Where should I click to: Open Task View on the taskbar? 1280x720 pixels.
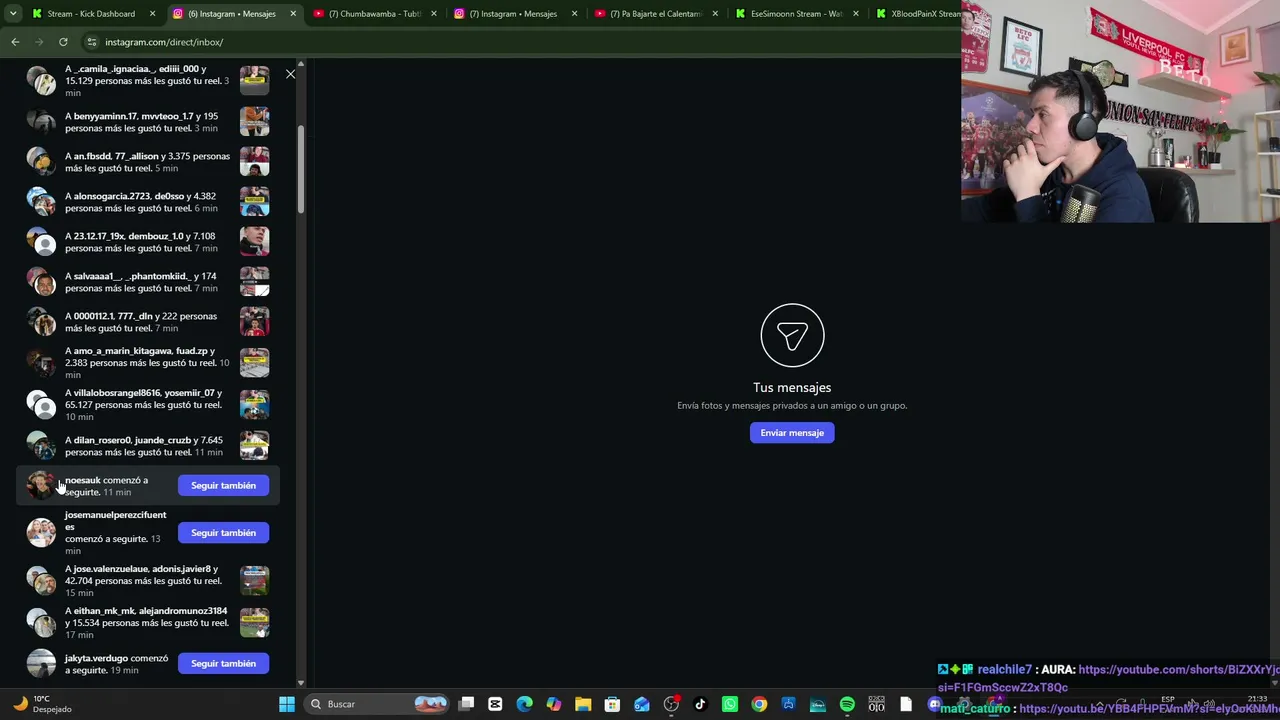coord(466,704)
